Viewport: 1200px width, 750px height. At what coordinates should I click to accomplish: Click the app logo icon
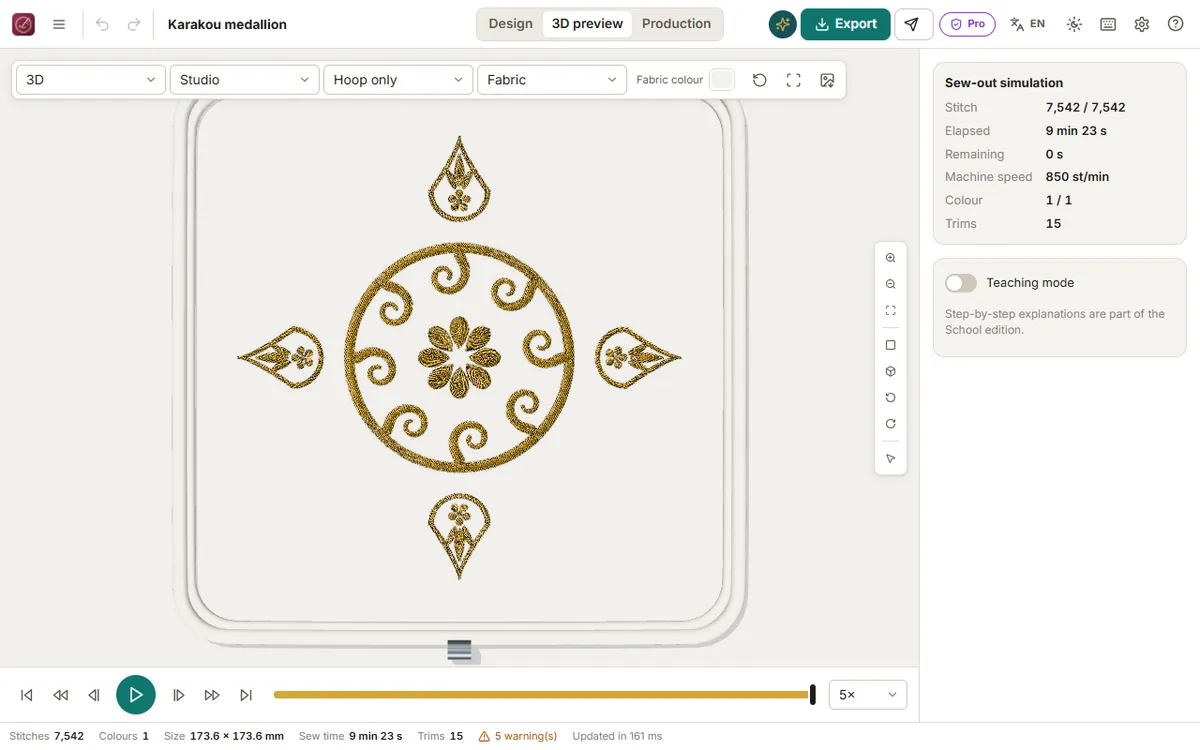pos(23,24)
